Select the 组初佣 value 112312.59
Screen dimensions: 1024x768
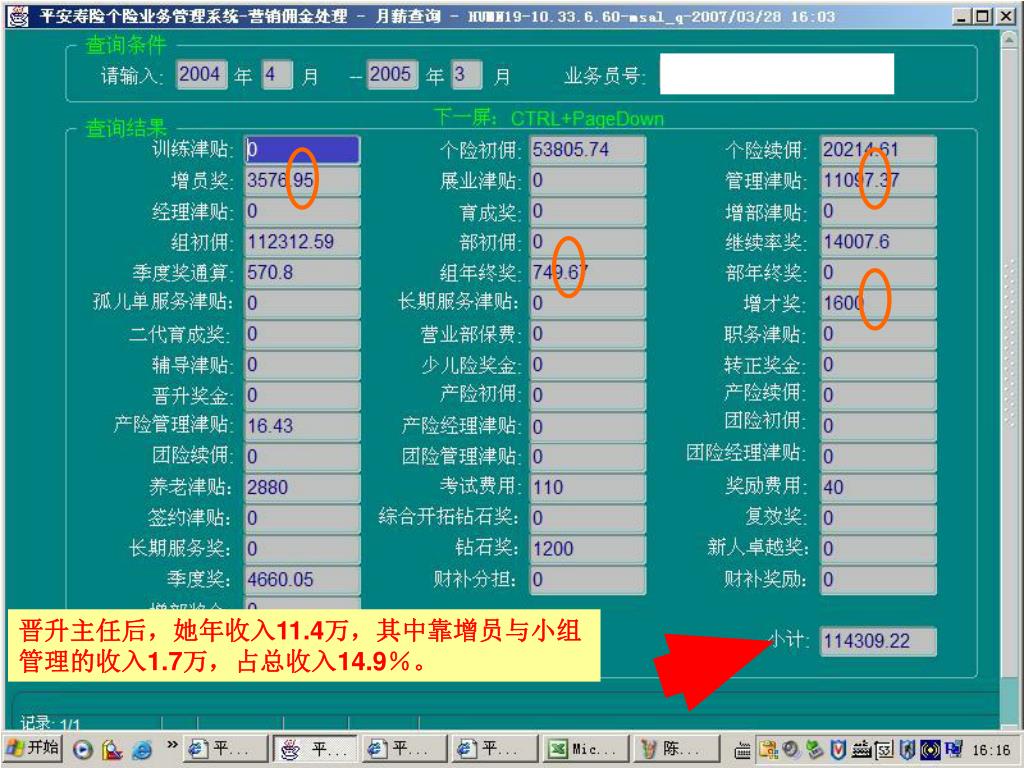pos(302,242)
